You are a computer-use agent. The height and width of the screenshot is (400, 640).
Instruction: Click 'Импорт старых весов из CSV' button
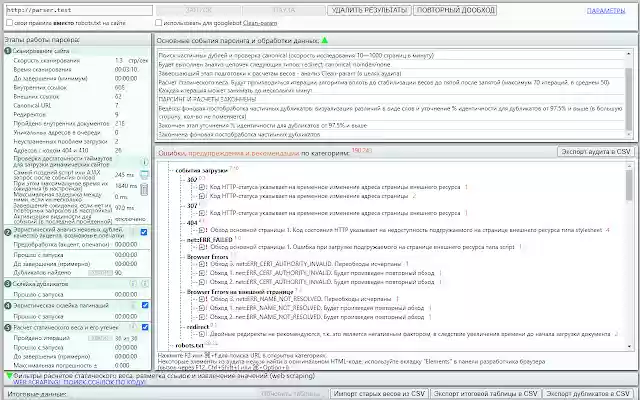pos(379,394)
